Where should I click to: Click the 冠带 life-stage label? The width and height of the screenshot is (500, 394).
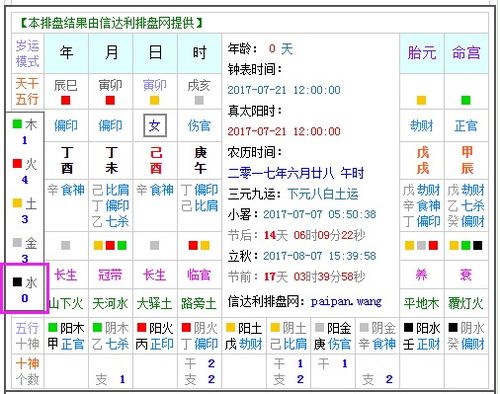[x=110, y=275]
